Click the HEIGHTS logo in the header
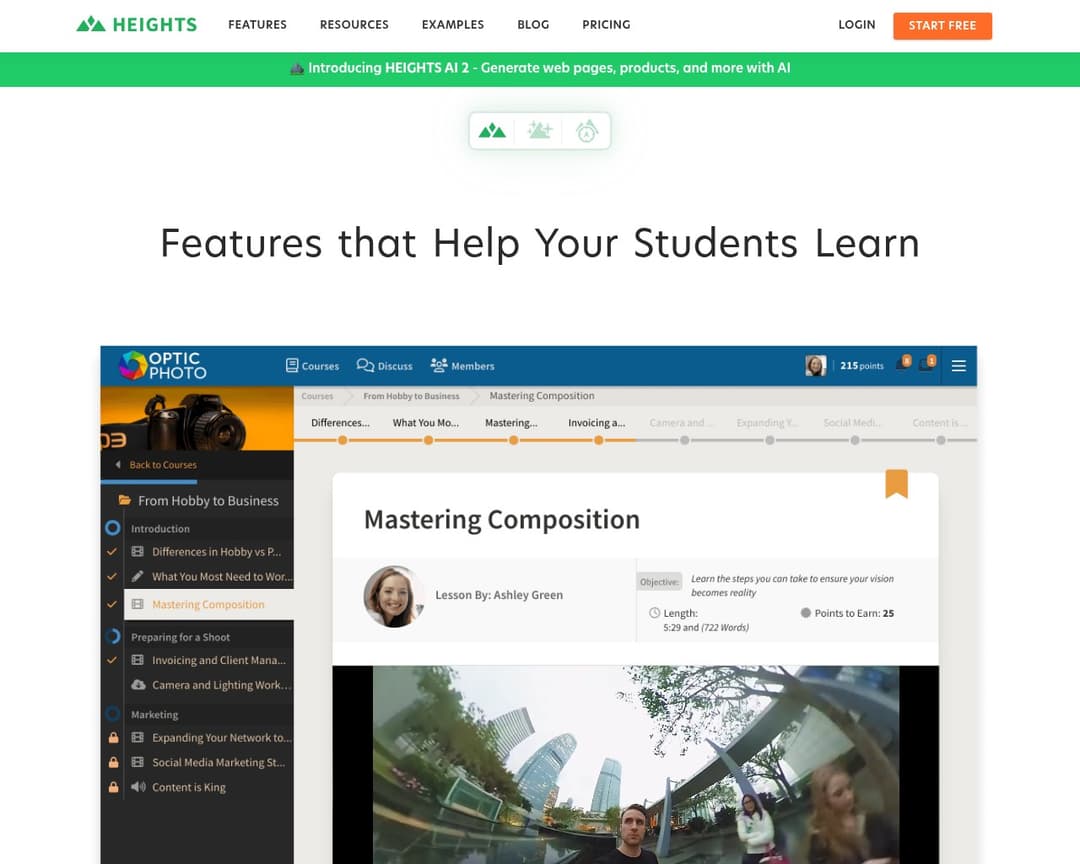1080x864 pixels. coord(137,25)
